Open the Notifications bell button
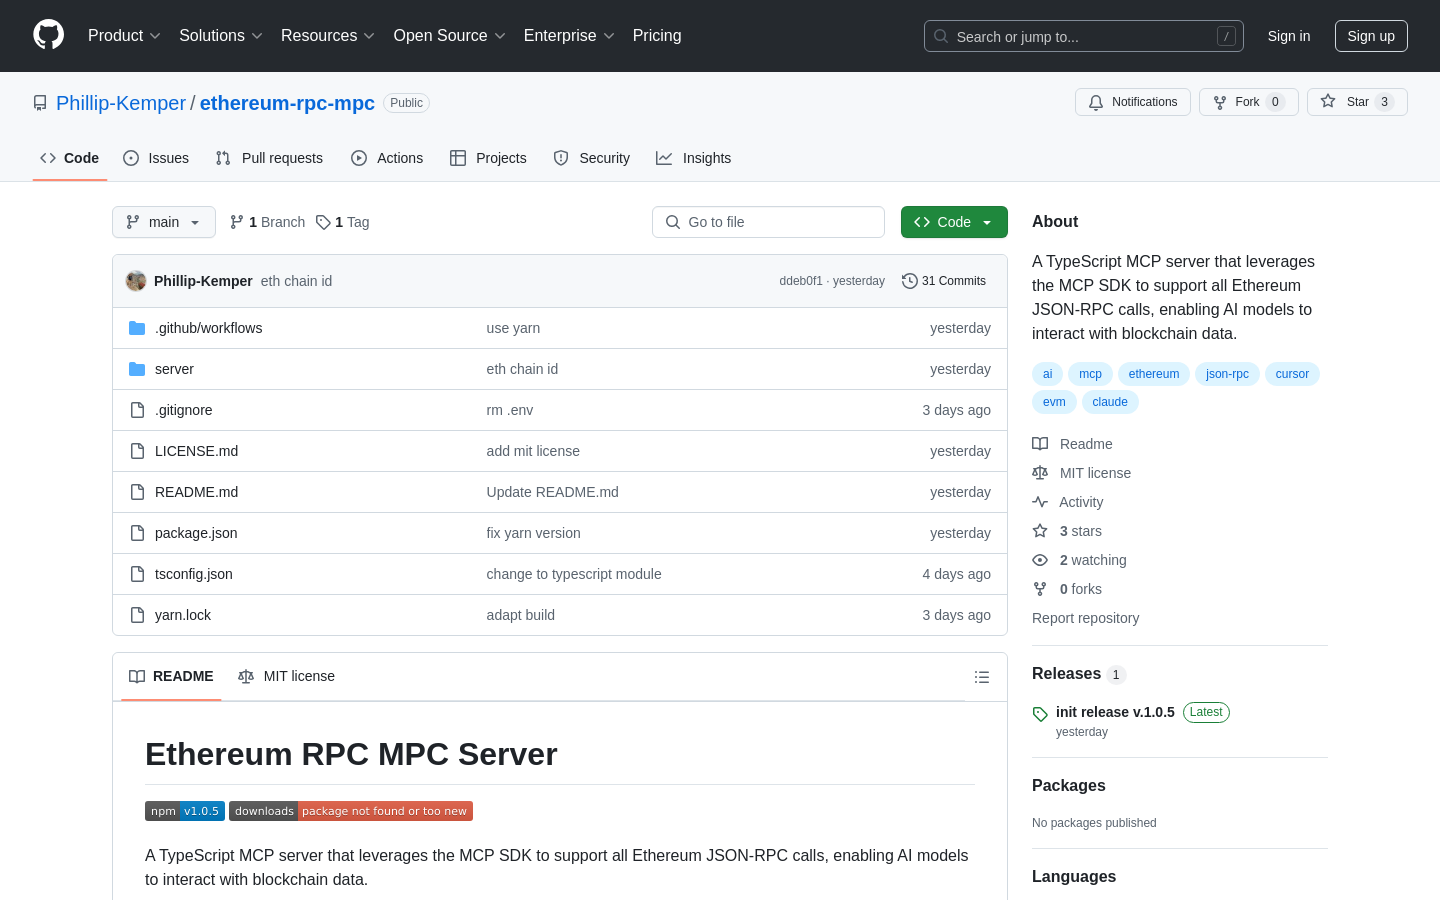 point(1133,102)
